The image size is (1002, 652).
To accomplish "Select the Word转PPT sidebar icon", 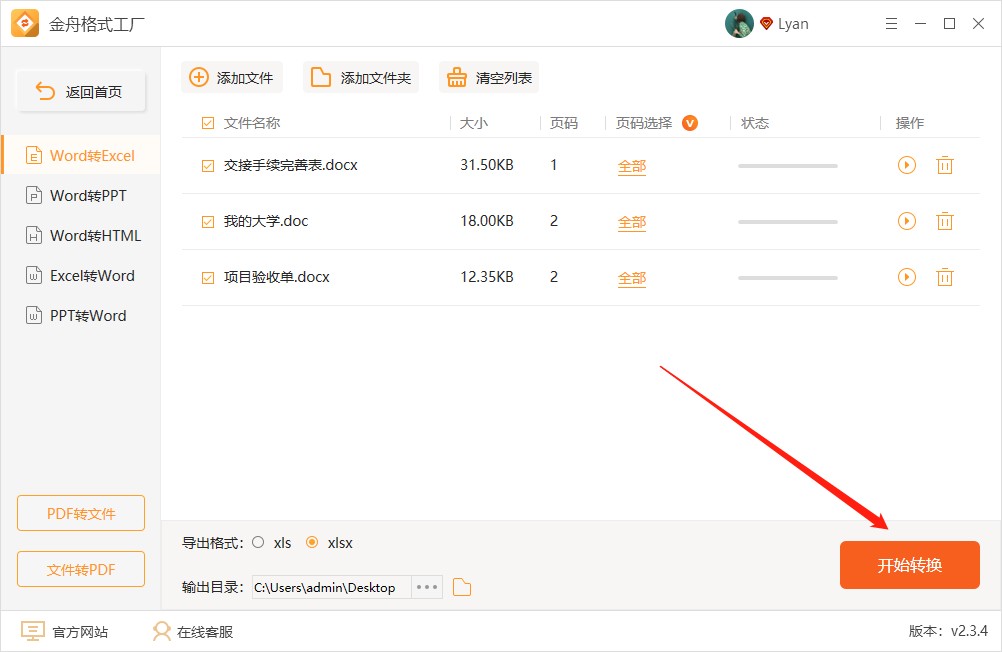I will pos(36,195).
